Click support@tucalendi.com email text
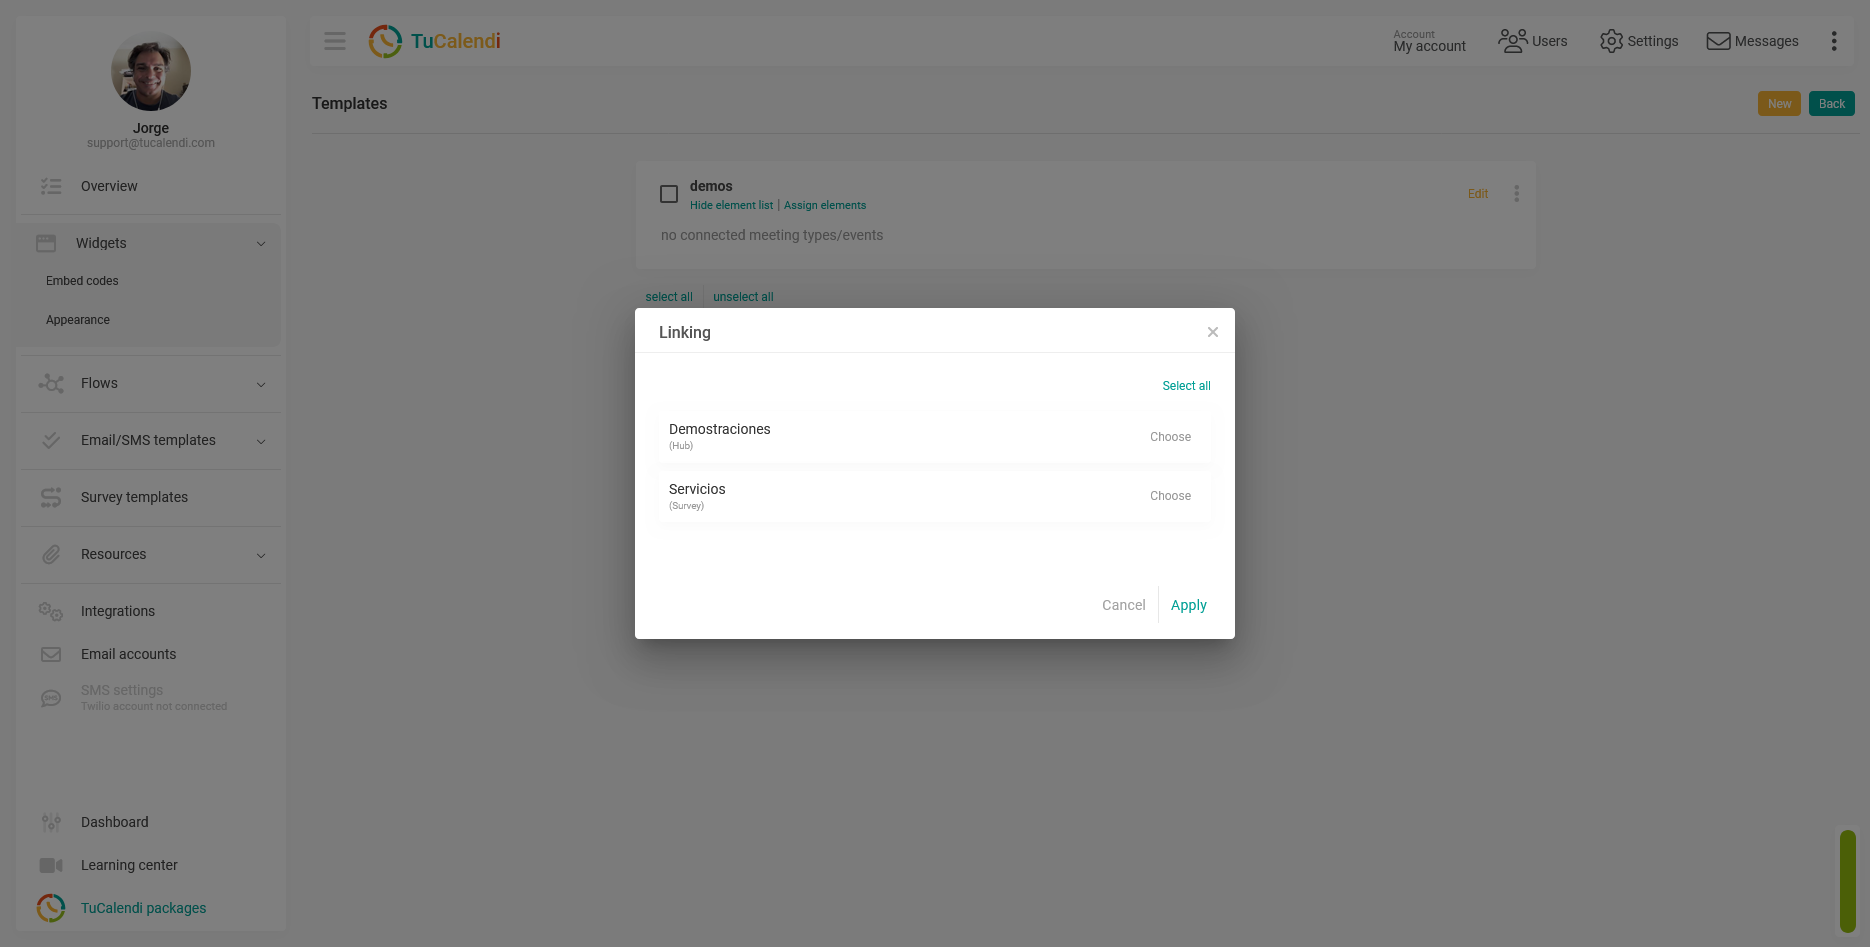 point(151,143)
